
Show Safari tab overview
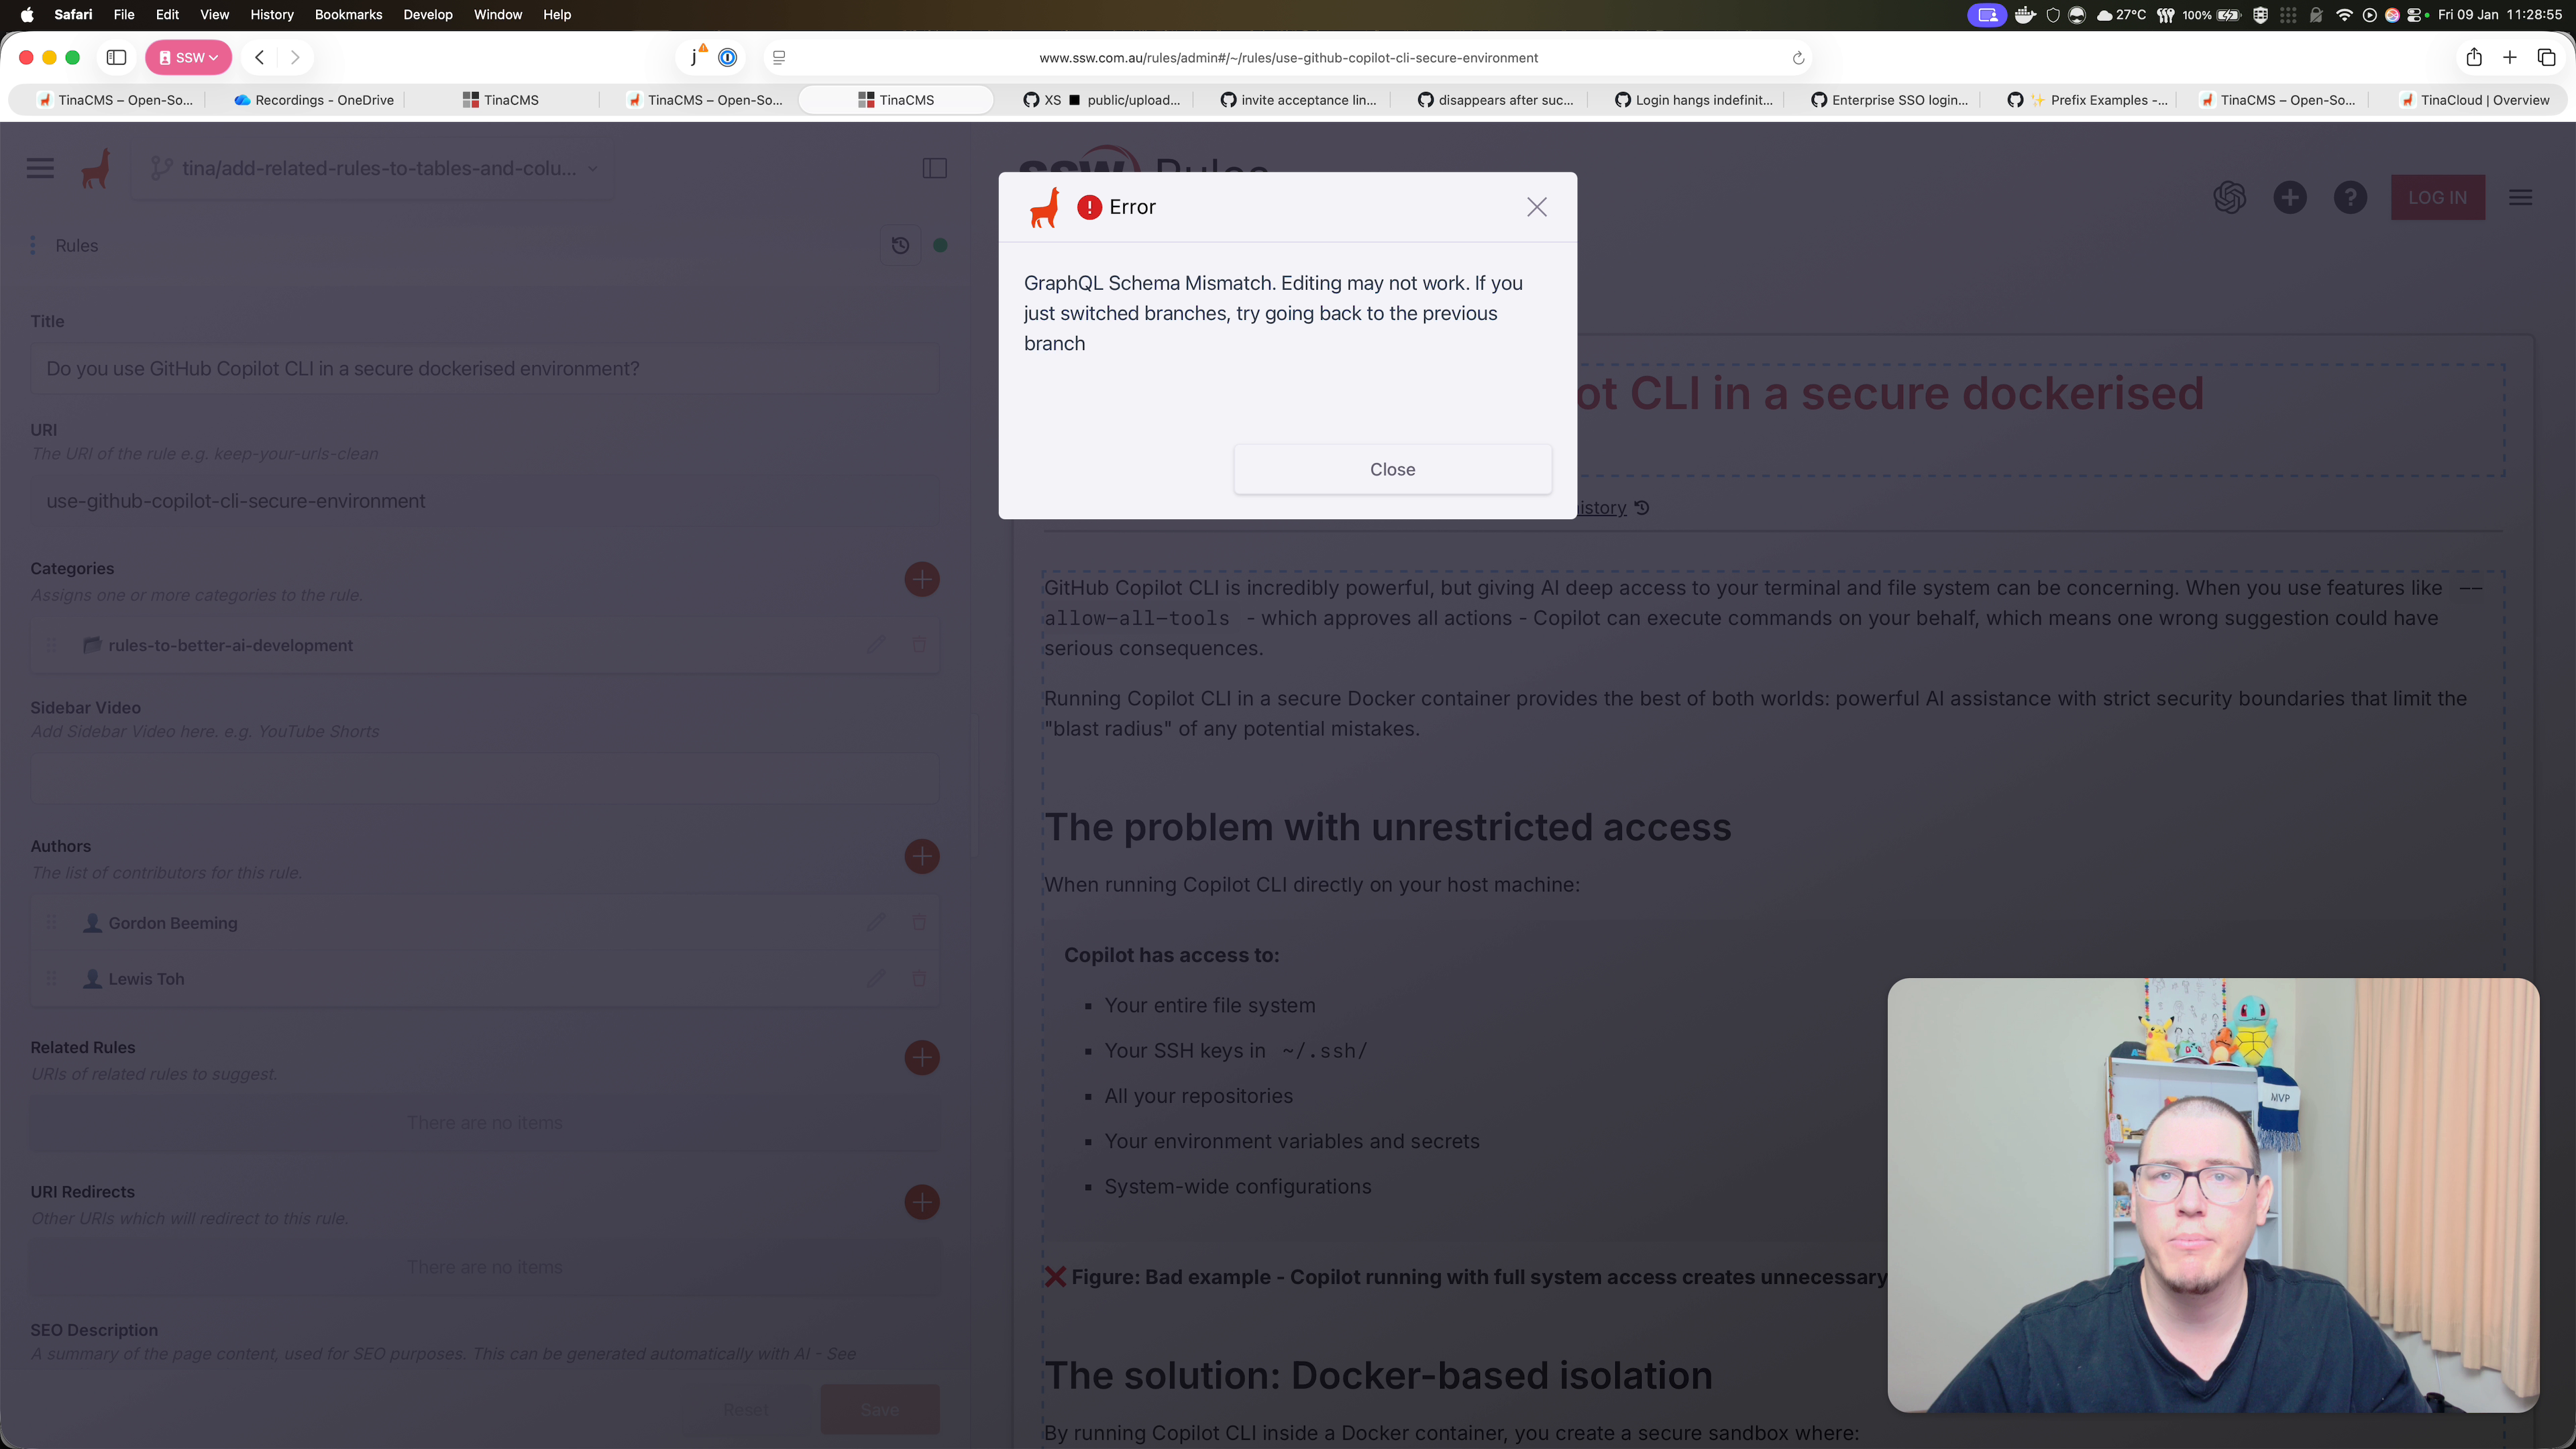[x=2547, y=57]
